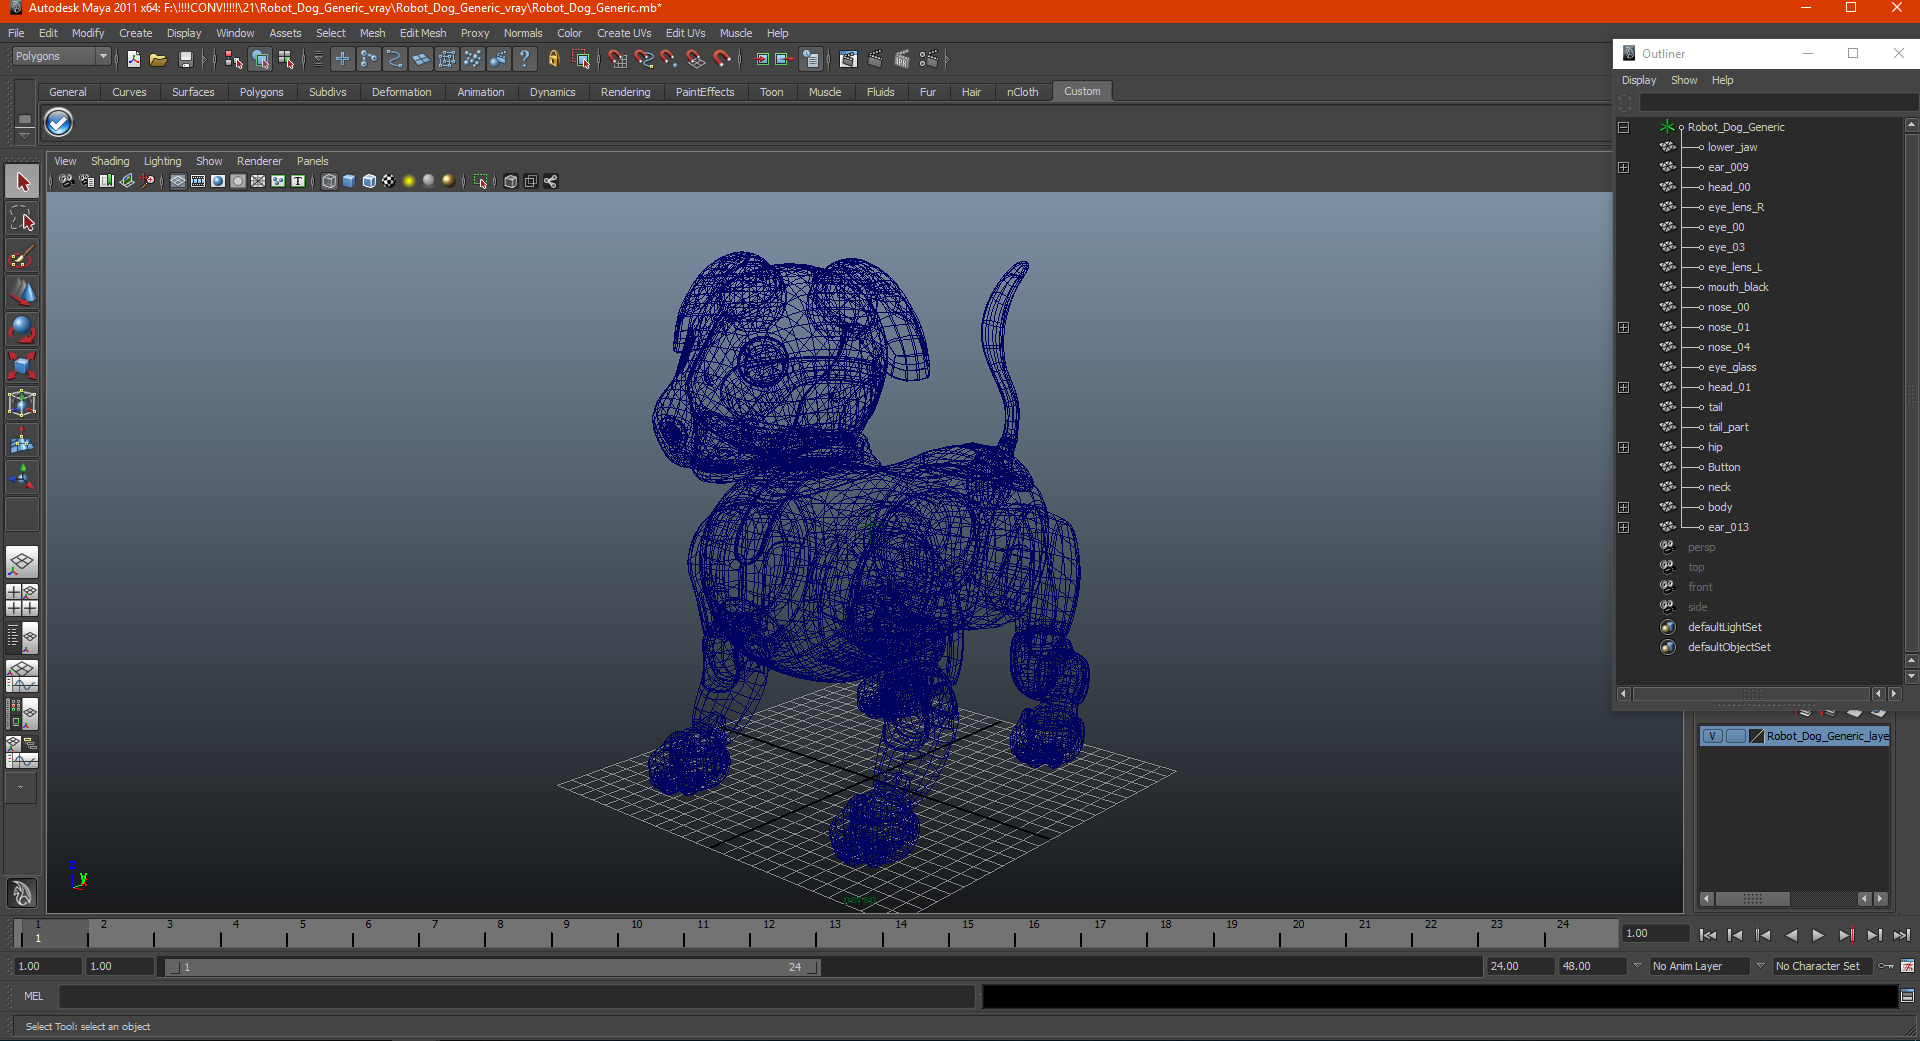
Task: Open Render Settings
Action: pos(929,60)
